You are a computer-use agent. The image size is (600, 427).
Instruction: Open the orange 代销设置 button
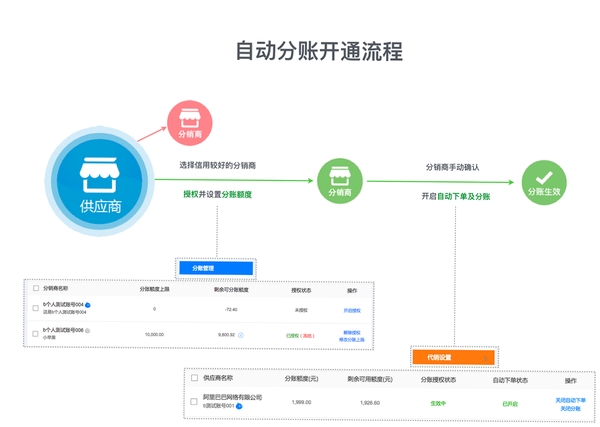click(x=453, y=357)
